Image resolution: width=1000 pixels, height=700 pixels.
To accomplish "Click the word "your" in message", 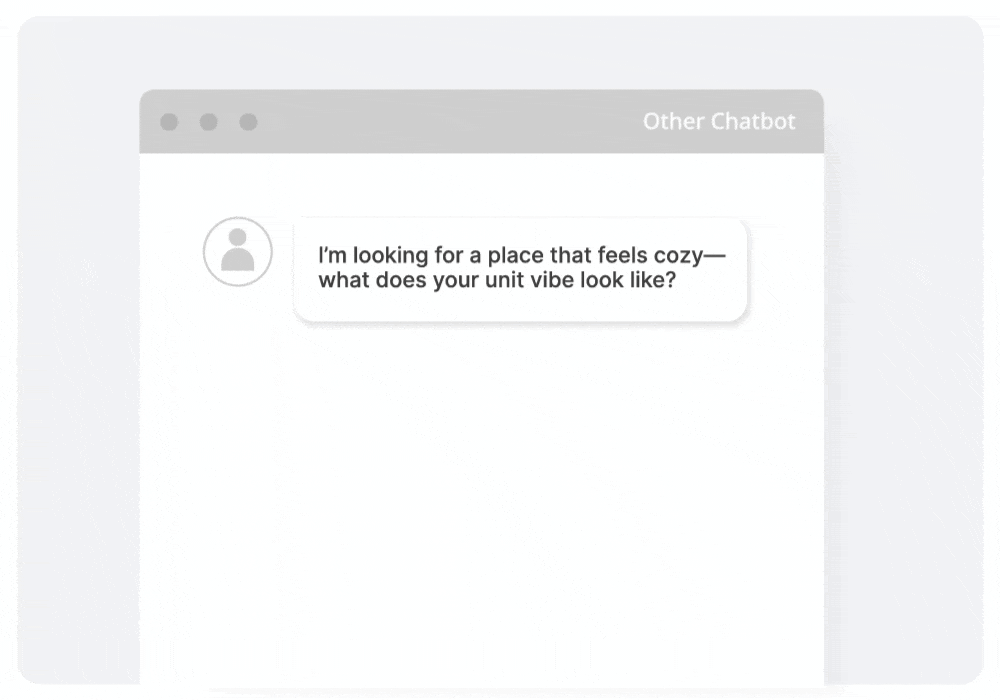I will (456, 281).
